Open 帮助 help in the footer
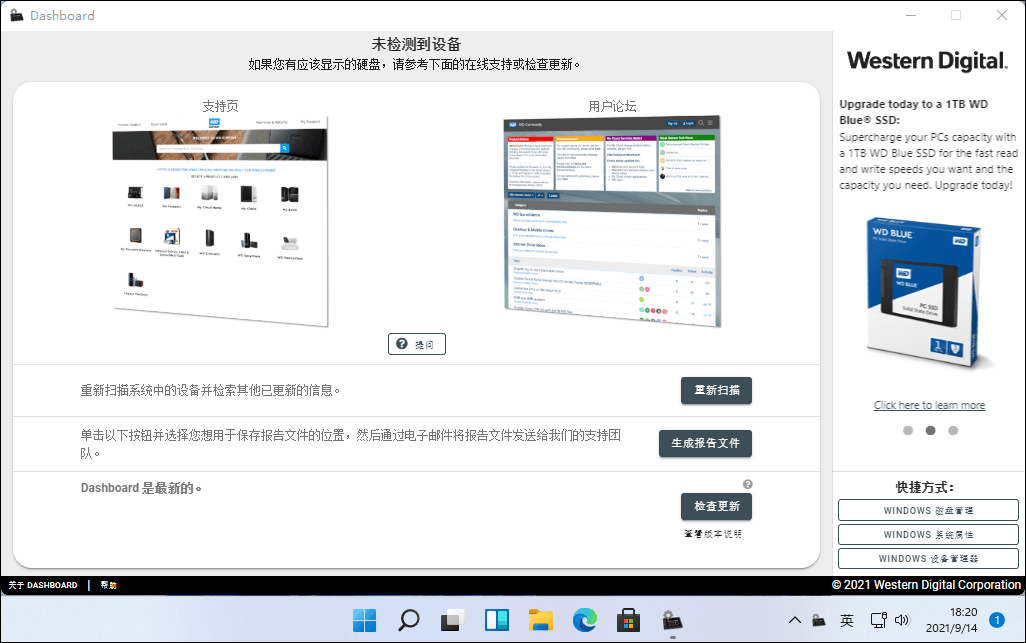 (109, 585)
